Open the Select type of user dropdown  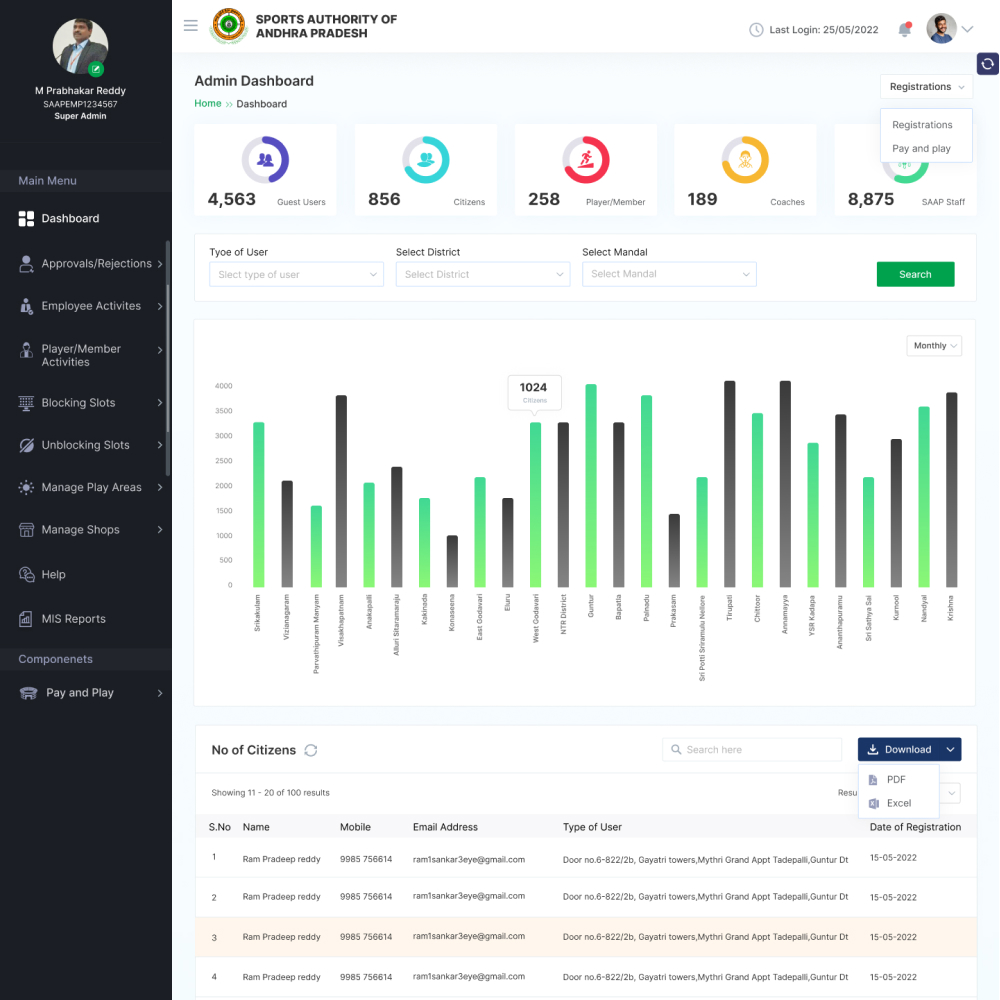(297, 274)
